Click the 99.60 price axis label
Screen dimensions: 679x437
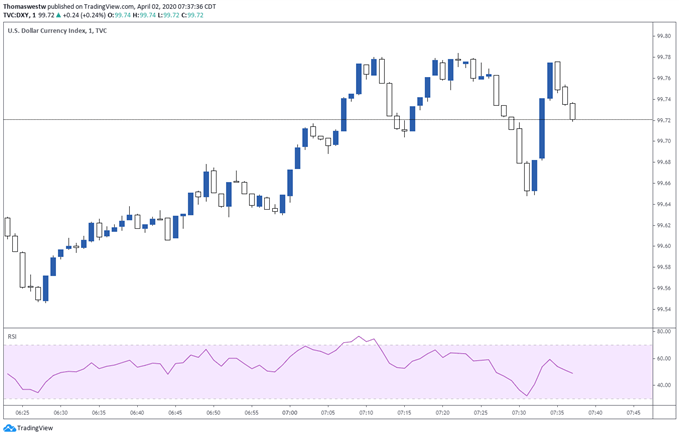click(x=664, y=246)
